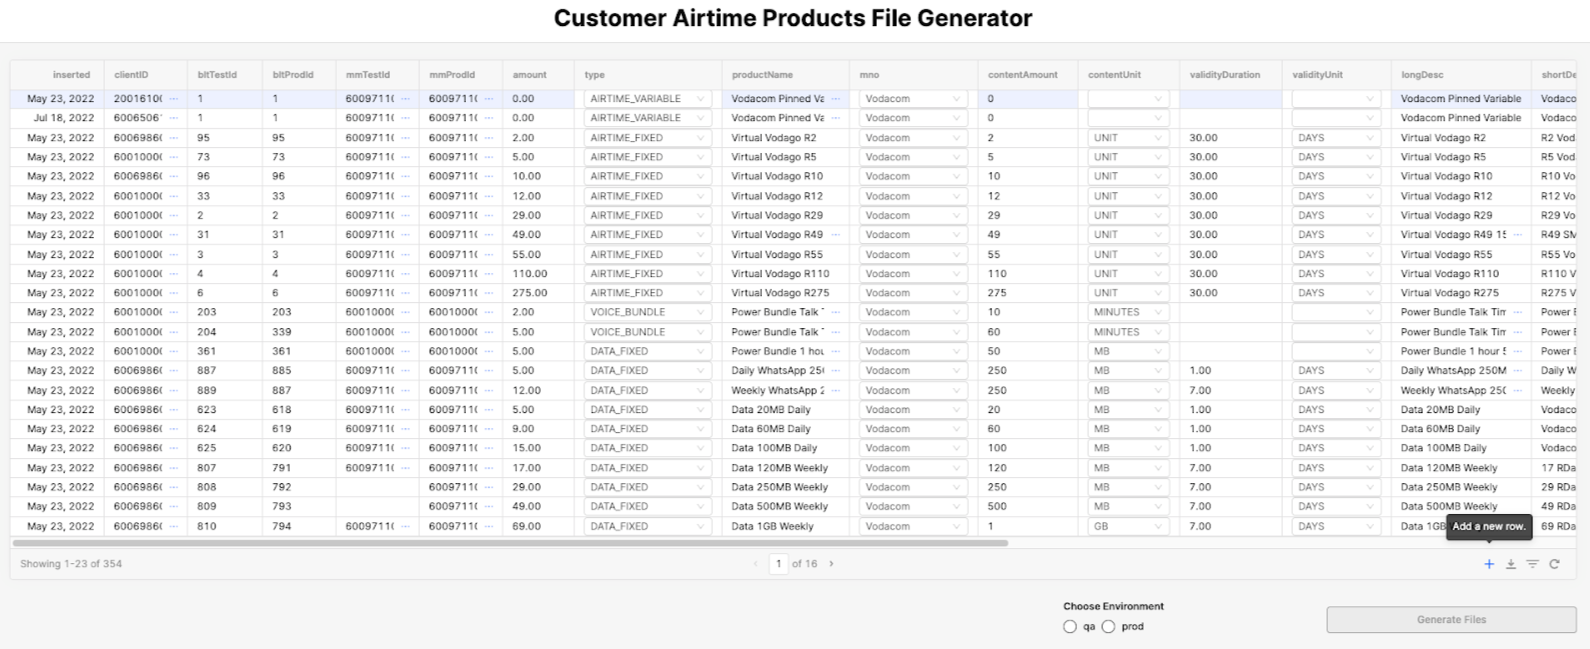Expand ellipsis on Virtual Vodago R49 productName
1590x649 pixels.
coord(836,235)
